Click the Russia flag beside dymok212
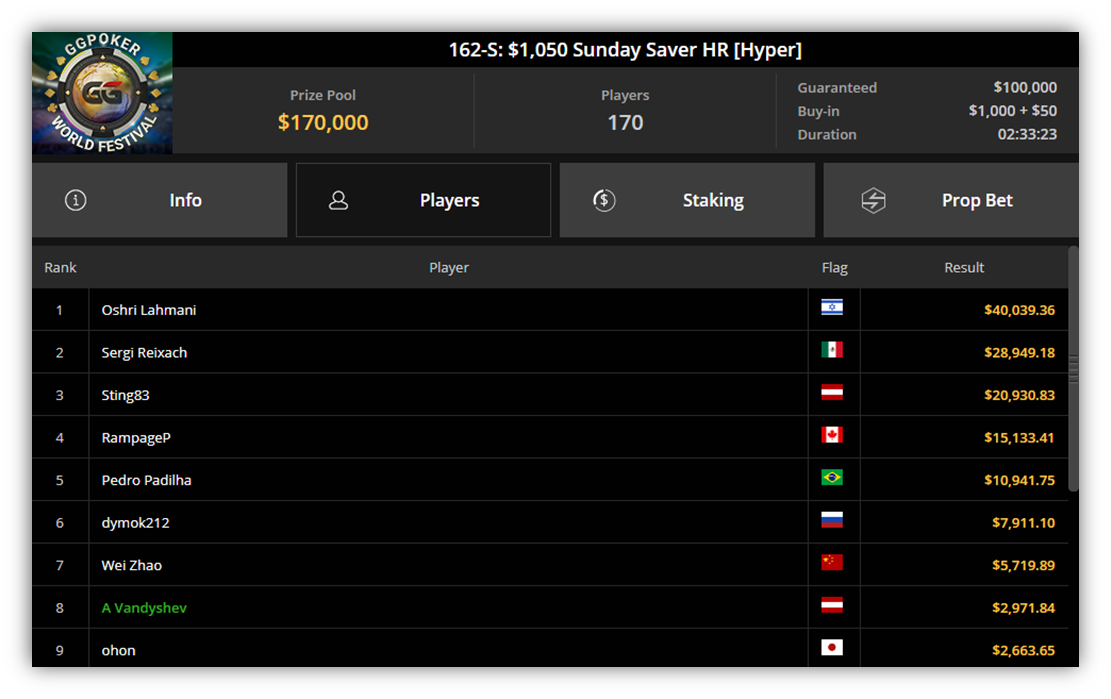Screen dimensions: 1111x699 (832, 520)
